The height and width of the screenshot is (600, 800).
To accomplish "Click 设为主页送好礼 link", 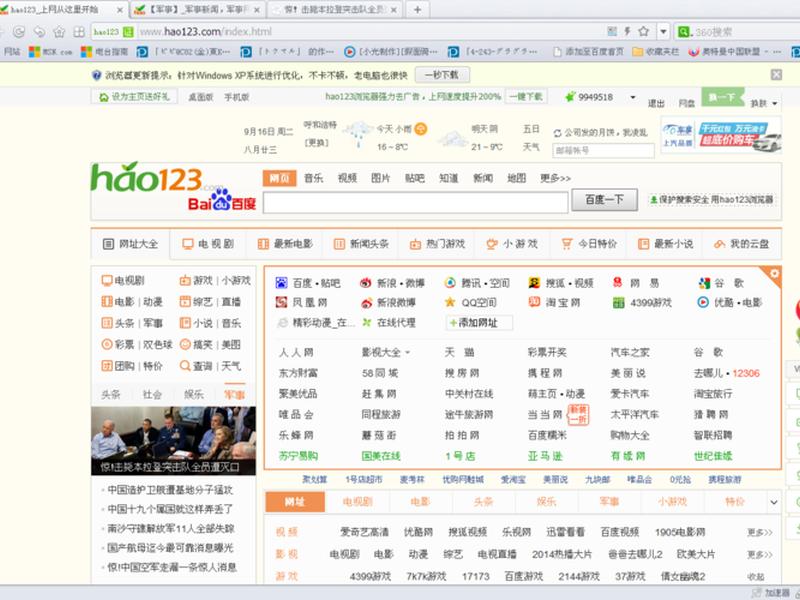I will point(134,96).
